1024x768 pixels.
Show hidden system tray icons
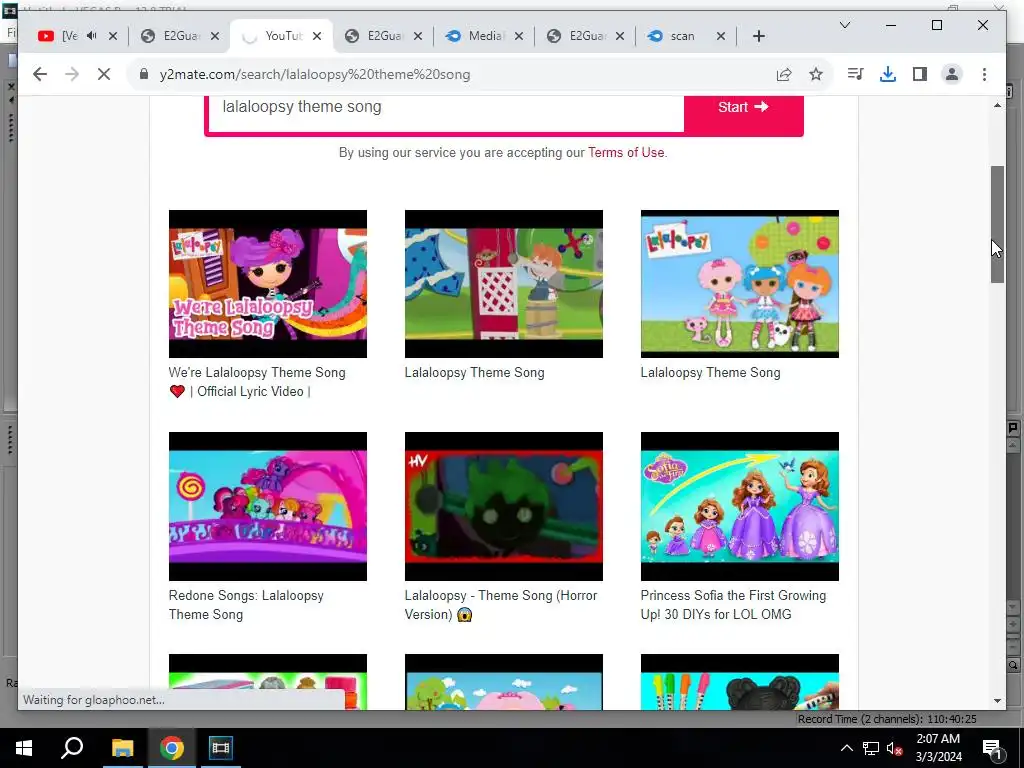846,748
